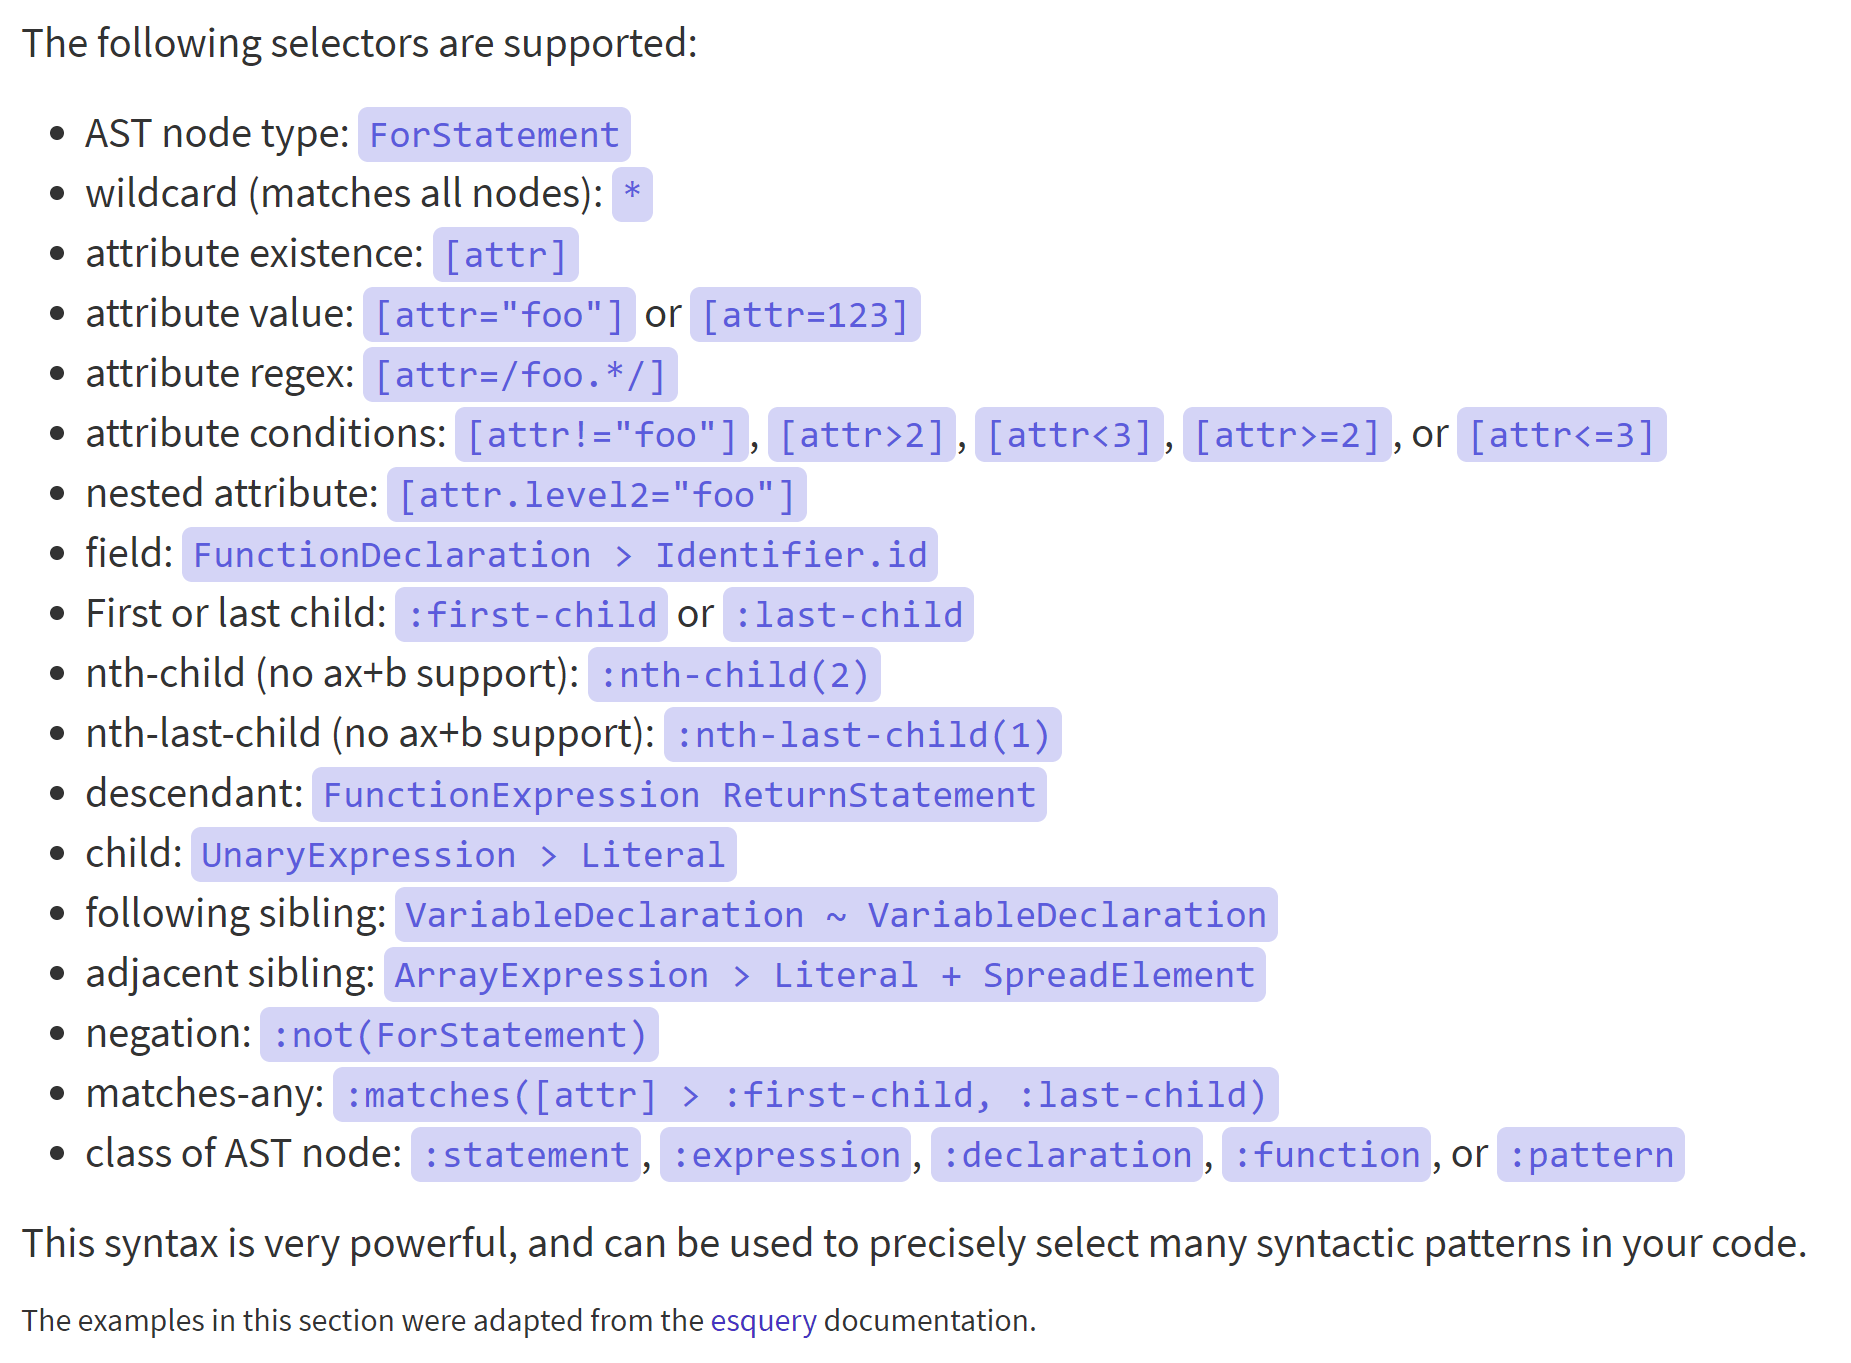Click the [attr=/foo.*/] regex snippet
Viewport: 1851px width, 1363px height.
[x=520, y=375]
